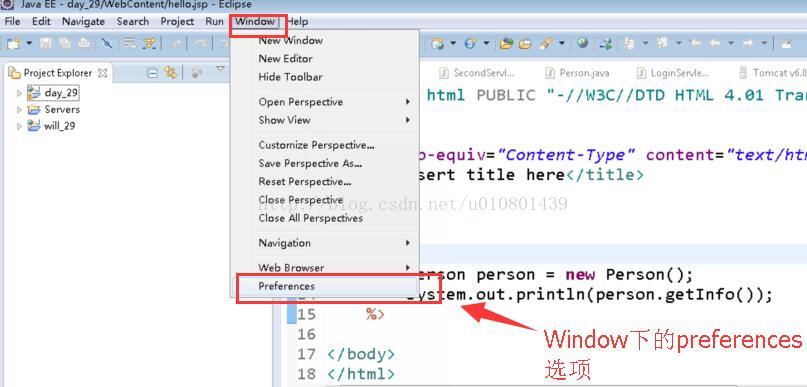Click the Open Web Browser globe icon

click(583, 44)
